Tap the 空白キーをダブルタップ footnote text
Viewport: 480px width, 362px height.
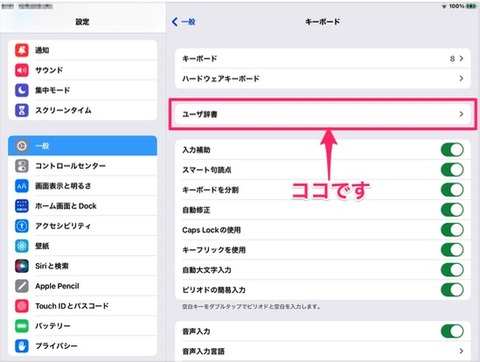pos(251,306)
